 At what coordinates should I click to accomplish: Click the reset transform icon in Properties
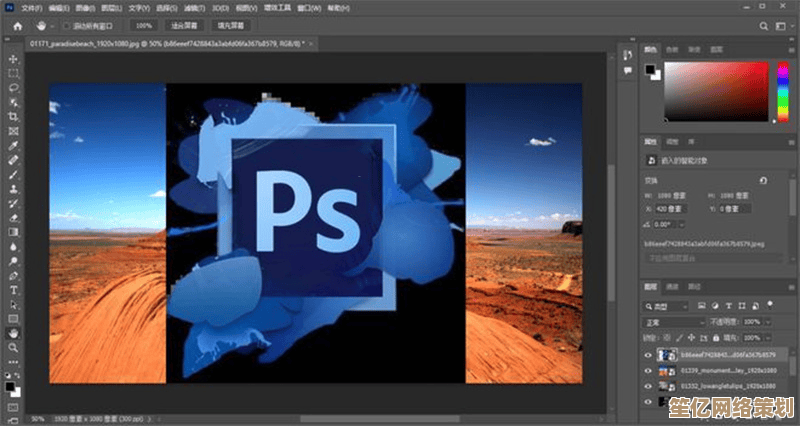click(x=763, y=181)
